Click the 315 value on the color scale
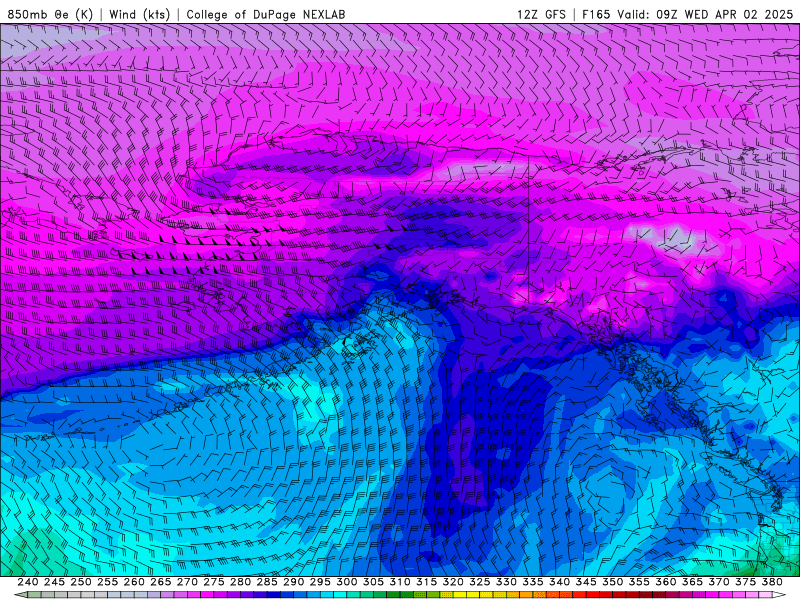 point(426,582)
